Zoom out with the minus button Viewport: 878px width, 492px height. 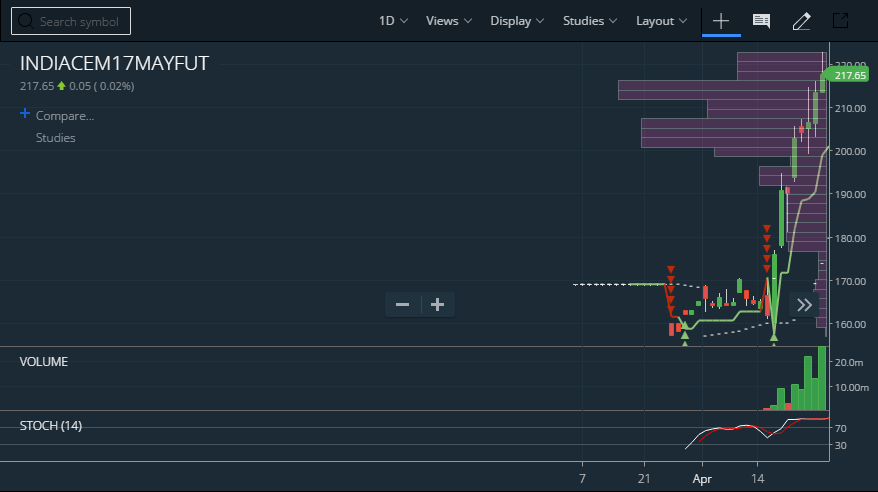pos(402,304)
